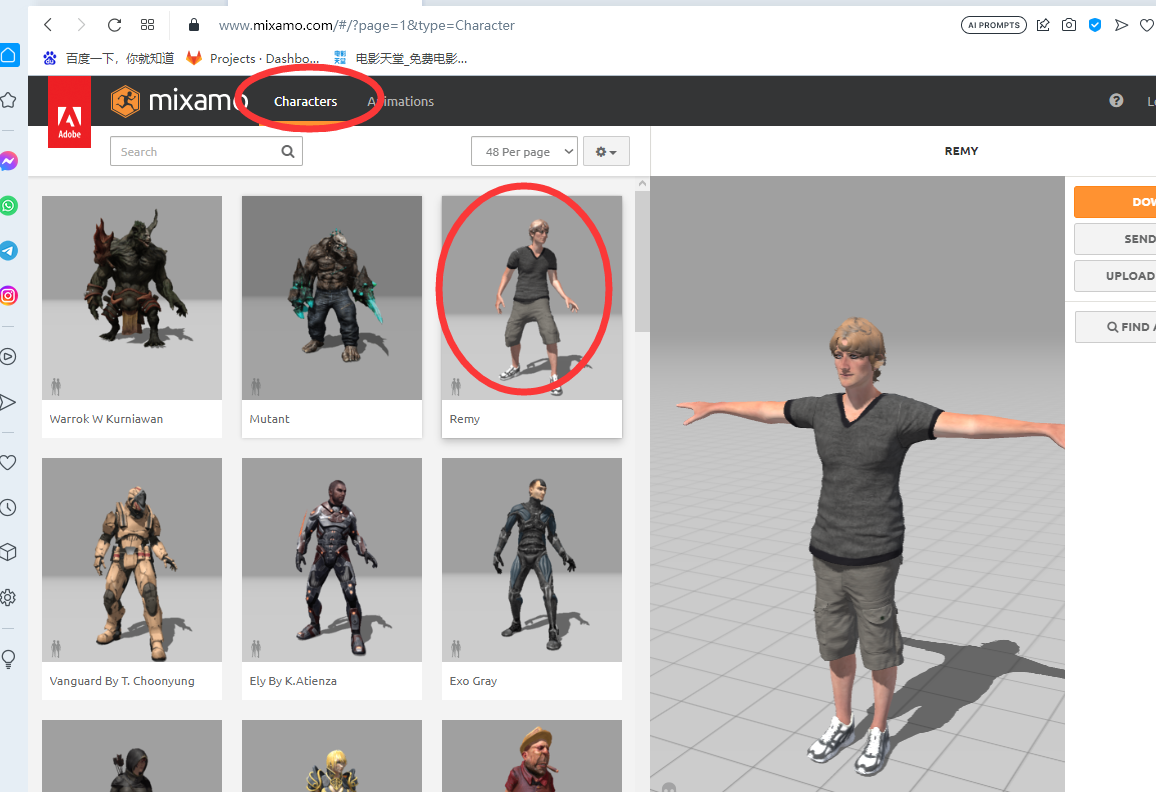Open the gear settings dropdown

click(x=606, y=151)
